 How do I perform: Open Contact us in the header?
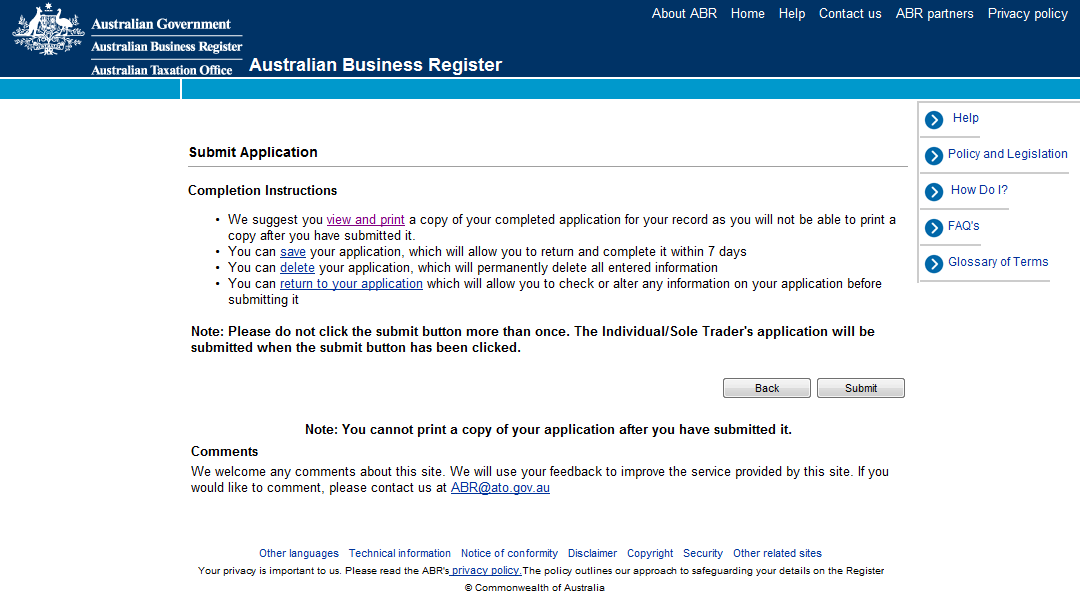[x=850, y=14]
